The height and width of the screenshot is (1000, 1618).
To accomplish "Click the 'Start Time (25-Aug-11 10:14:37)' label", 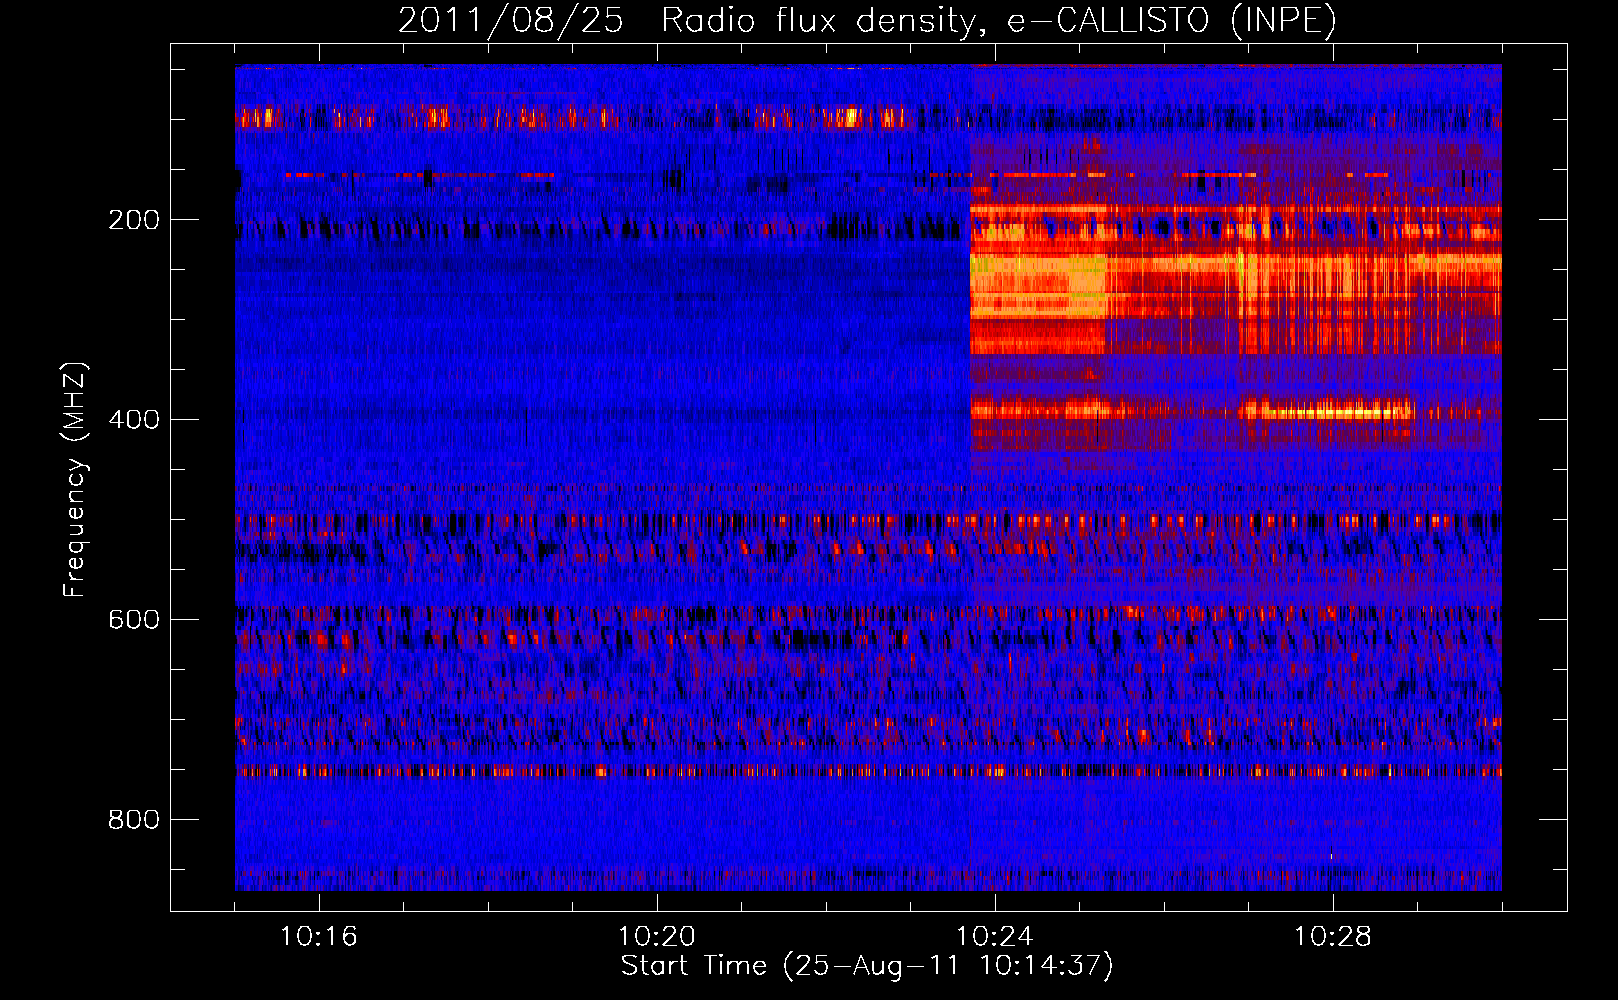I will pos(867,966).
